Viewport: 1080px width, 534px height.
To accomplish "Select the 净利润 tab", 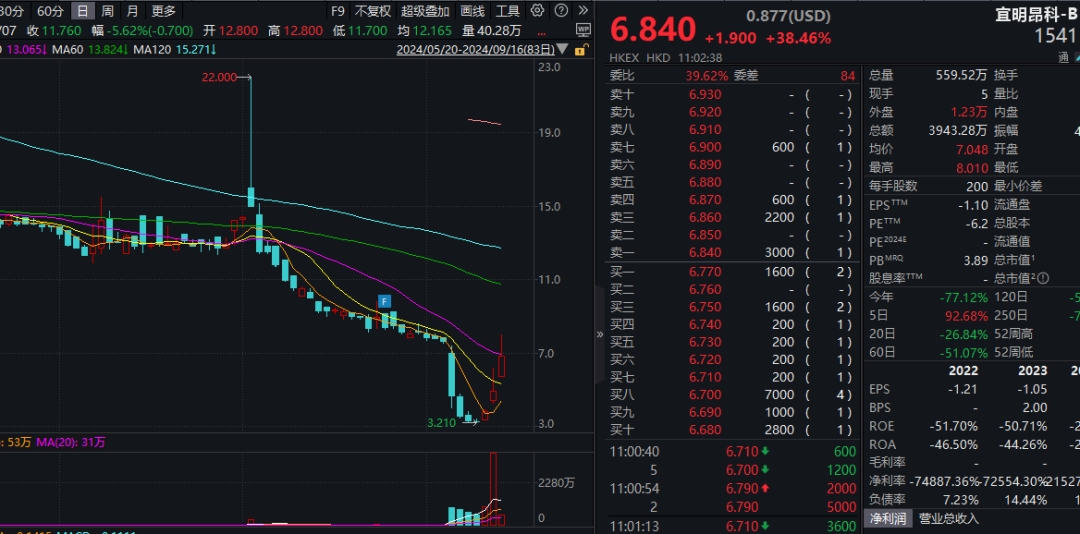I will tap(885, 518).
